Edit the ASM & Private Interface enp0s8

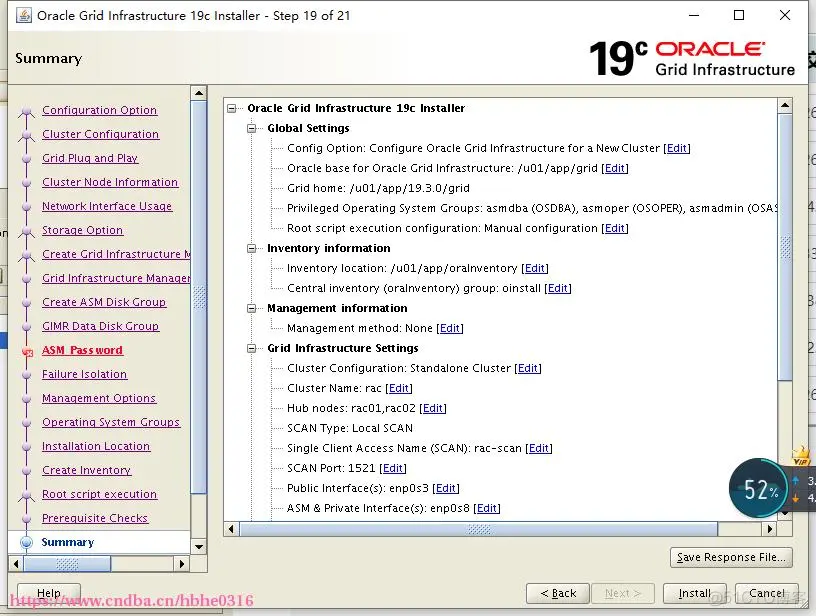pyautogui.click(x=487, y=508)
